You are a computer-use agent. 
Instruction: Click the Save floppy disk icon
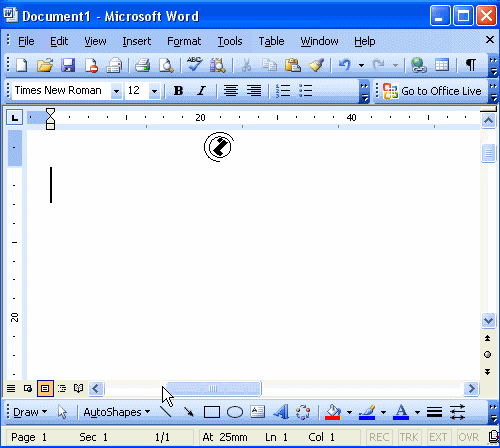[x=68, y=65]
